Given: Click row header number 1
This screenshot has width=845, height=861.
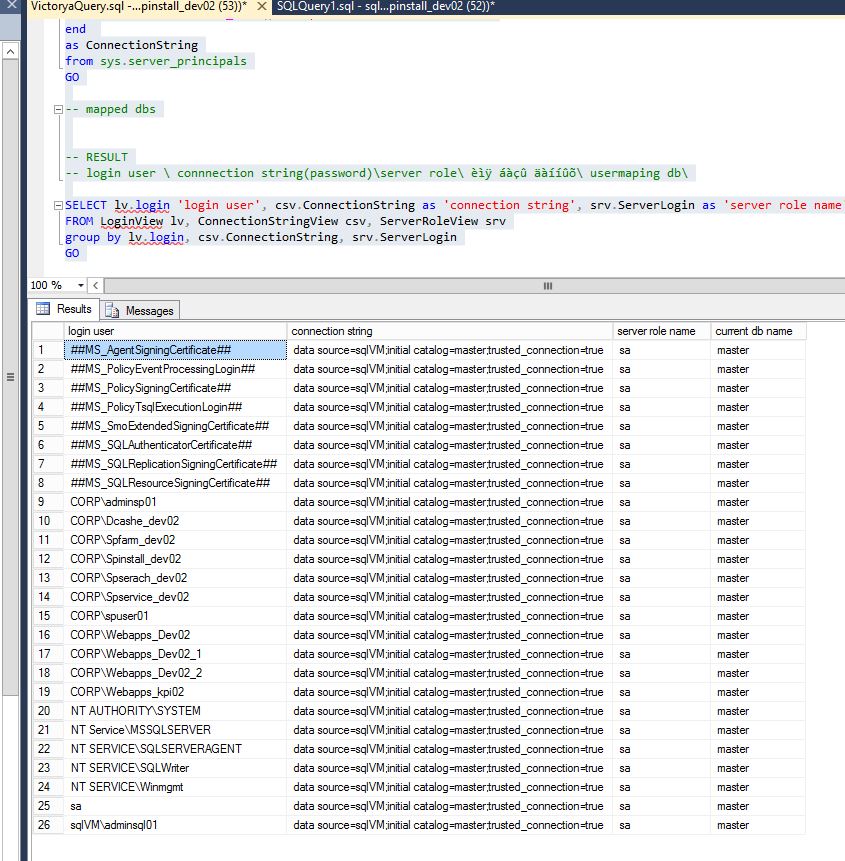Looking at the screenshot, I should coord(48,350).
